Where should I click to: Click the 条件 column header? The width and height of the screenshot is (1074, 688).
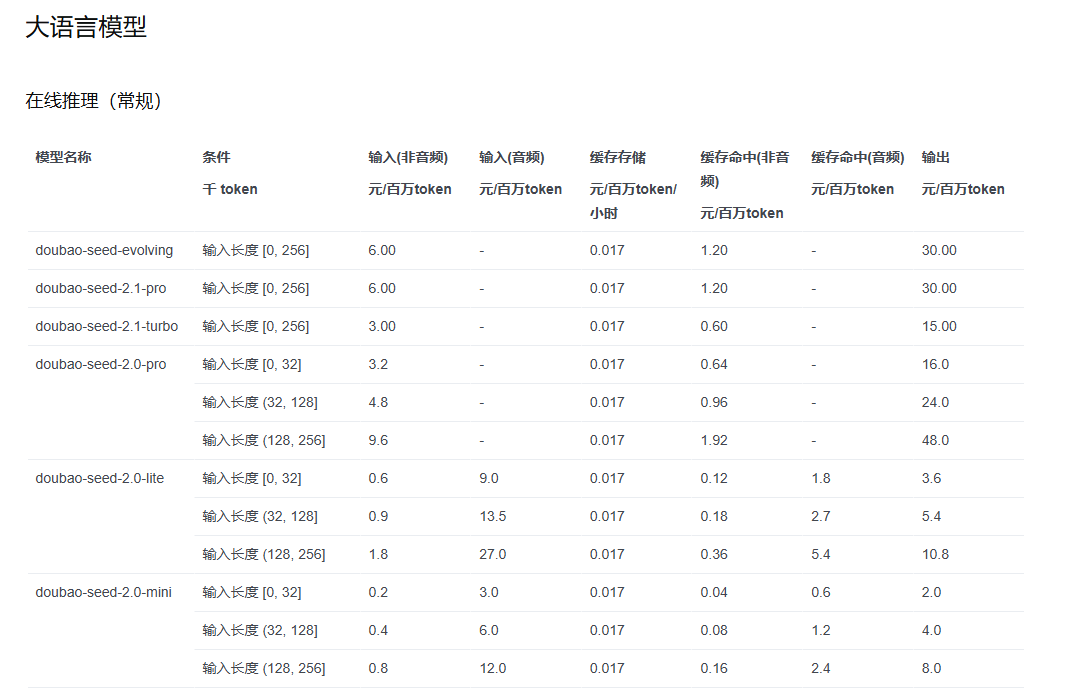coord(216,157)
